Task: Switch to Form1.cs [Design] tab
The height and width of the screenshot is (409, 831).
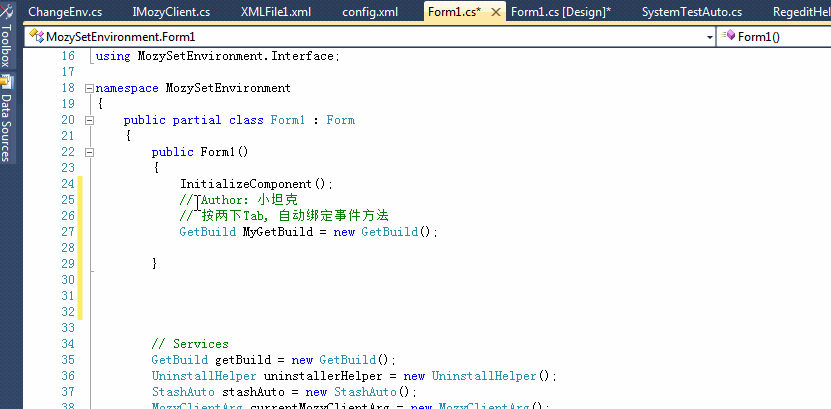Action: 560,12
